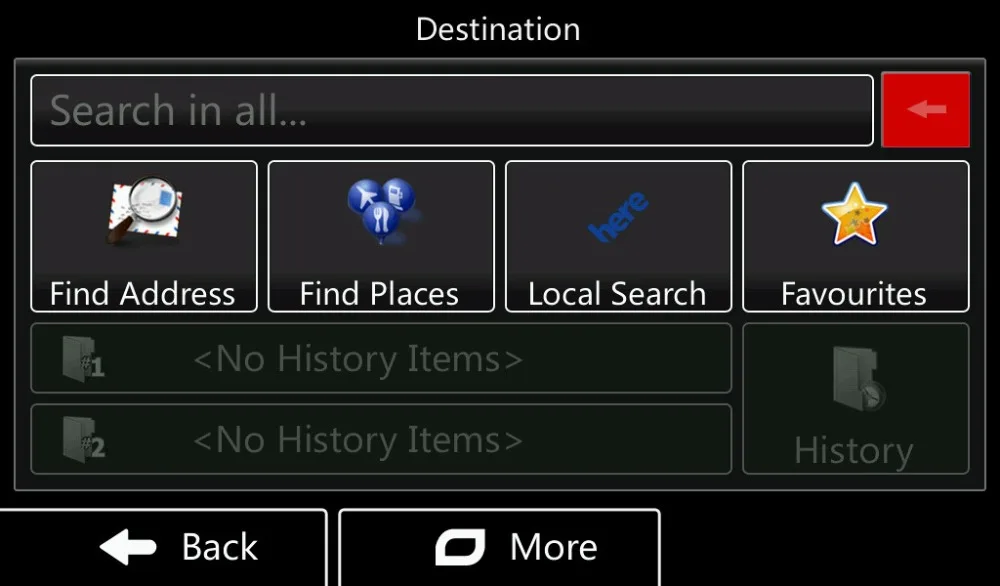Viewport: 1000px width, 586px height.
Task: Focus the 'Search in all...' field
Action: pos(452,110)
